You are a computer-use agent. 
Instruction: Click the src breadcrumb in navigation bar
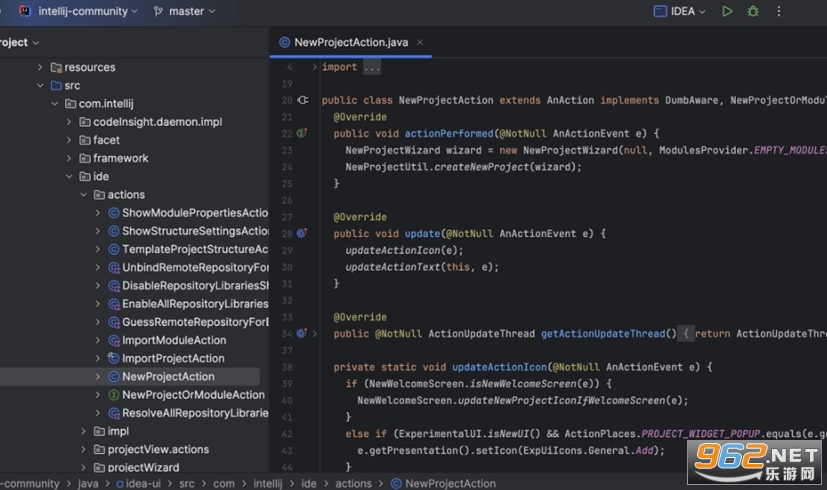pyautogui.click(x=187, y=483)
